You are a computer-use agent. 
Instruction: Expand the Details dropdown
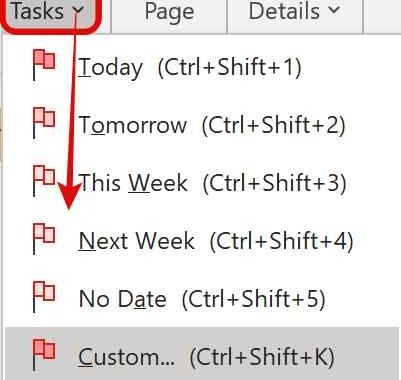[295, 14]
